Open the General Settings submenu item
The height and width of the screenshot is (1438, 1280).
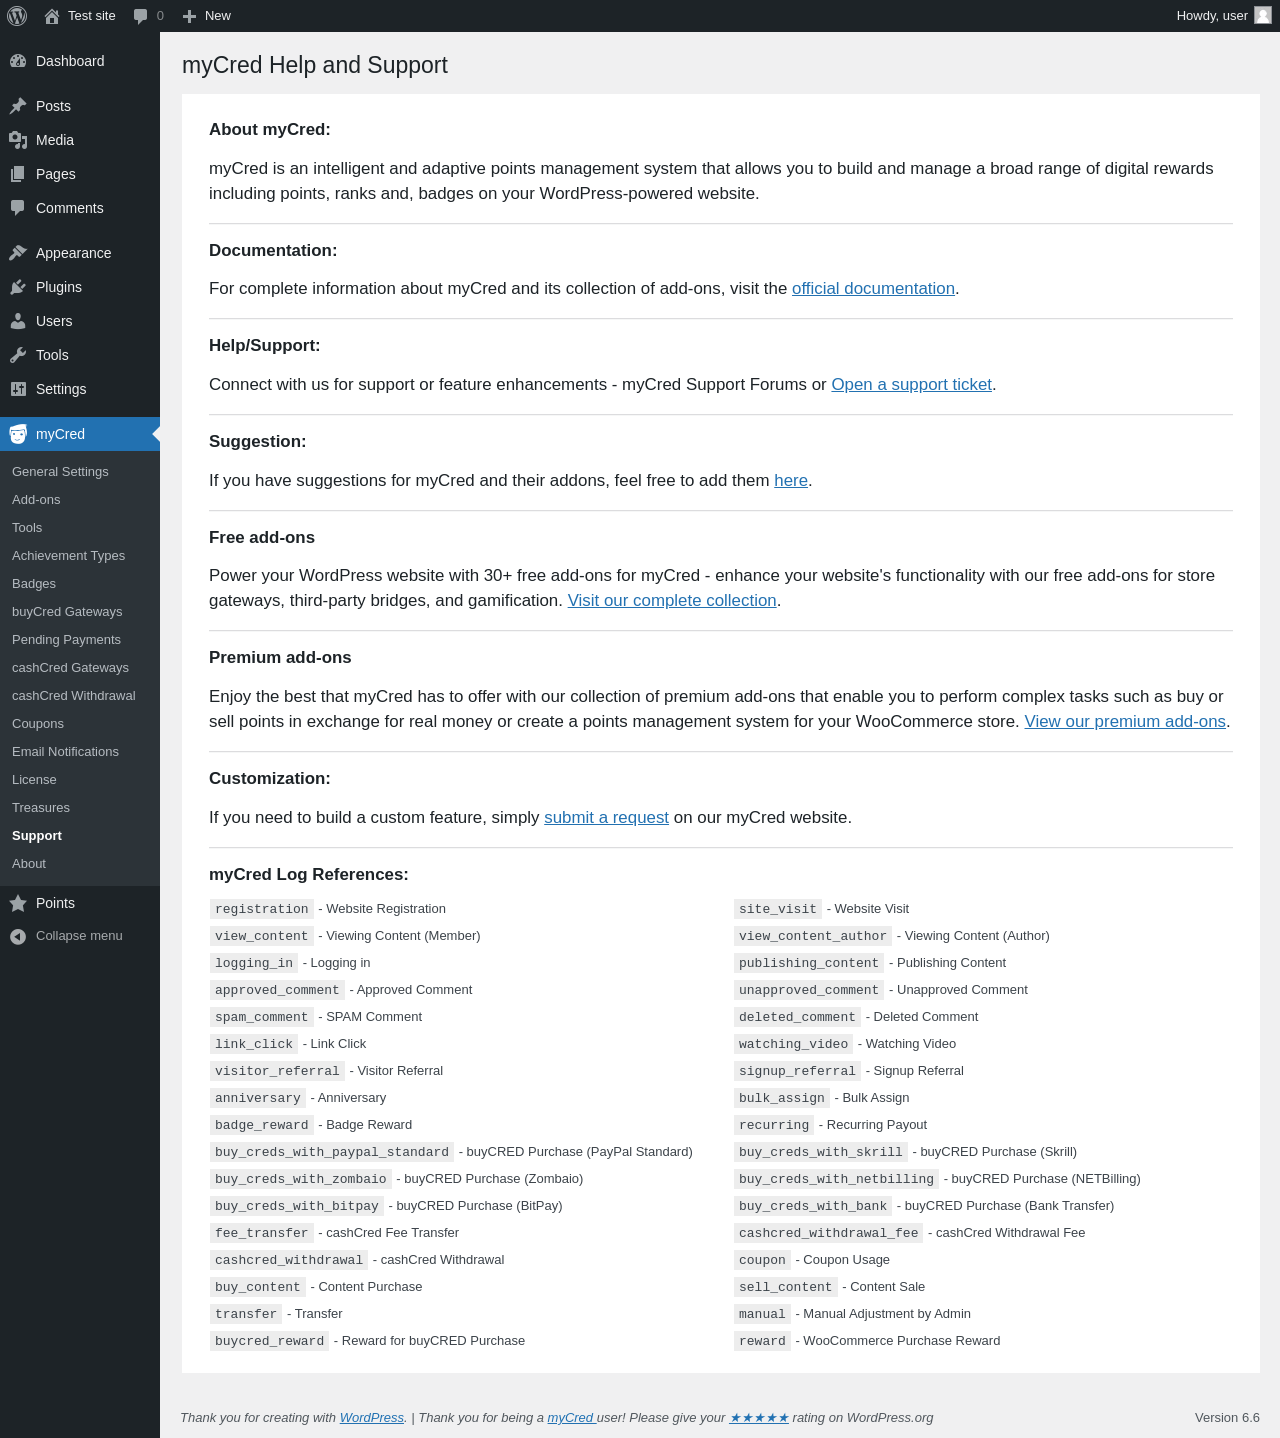(x=60, y=472)
